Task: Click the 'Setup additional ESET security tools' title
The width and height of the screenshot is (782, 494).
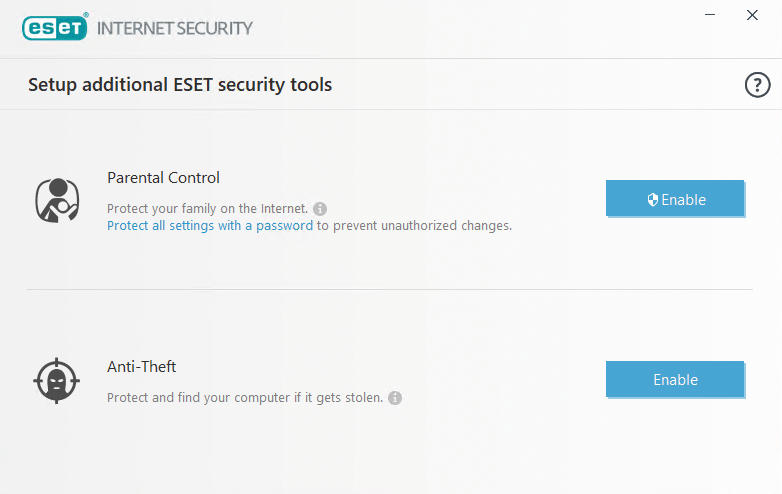Action: tap(180, 85)
